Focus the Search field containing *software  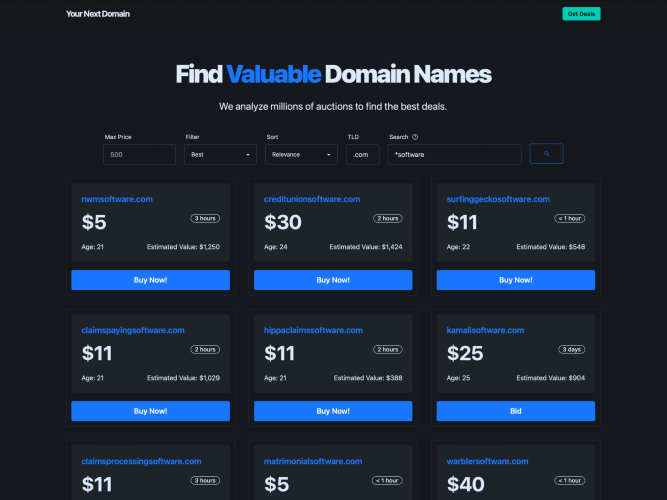click(454, 154)
